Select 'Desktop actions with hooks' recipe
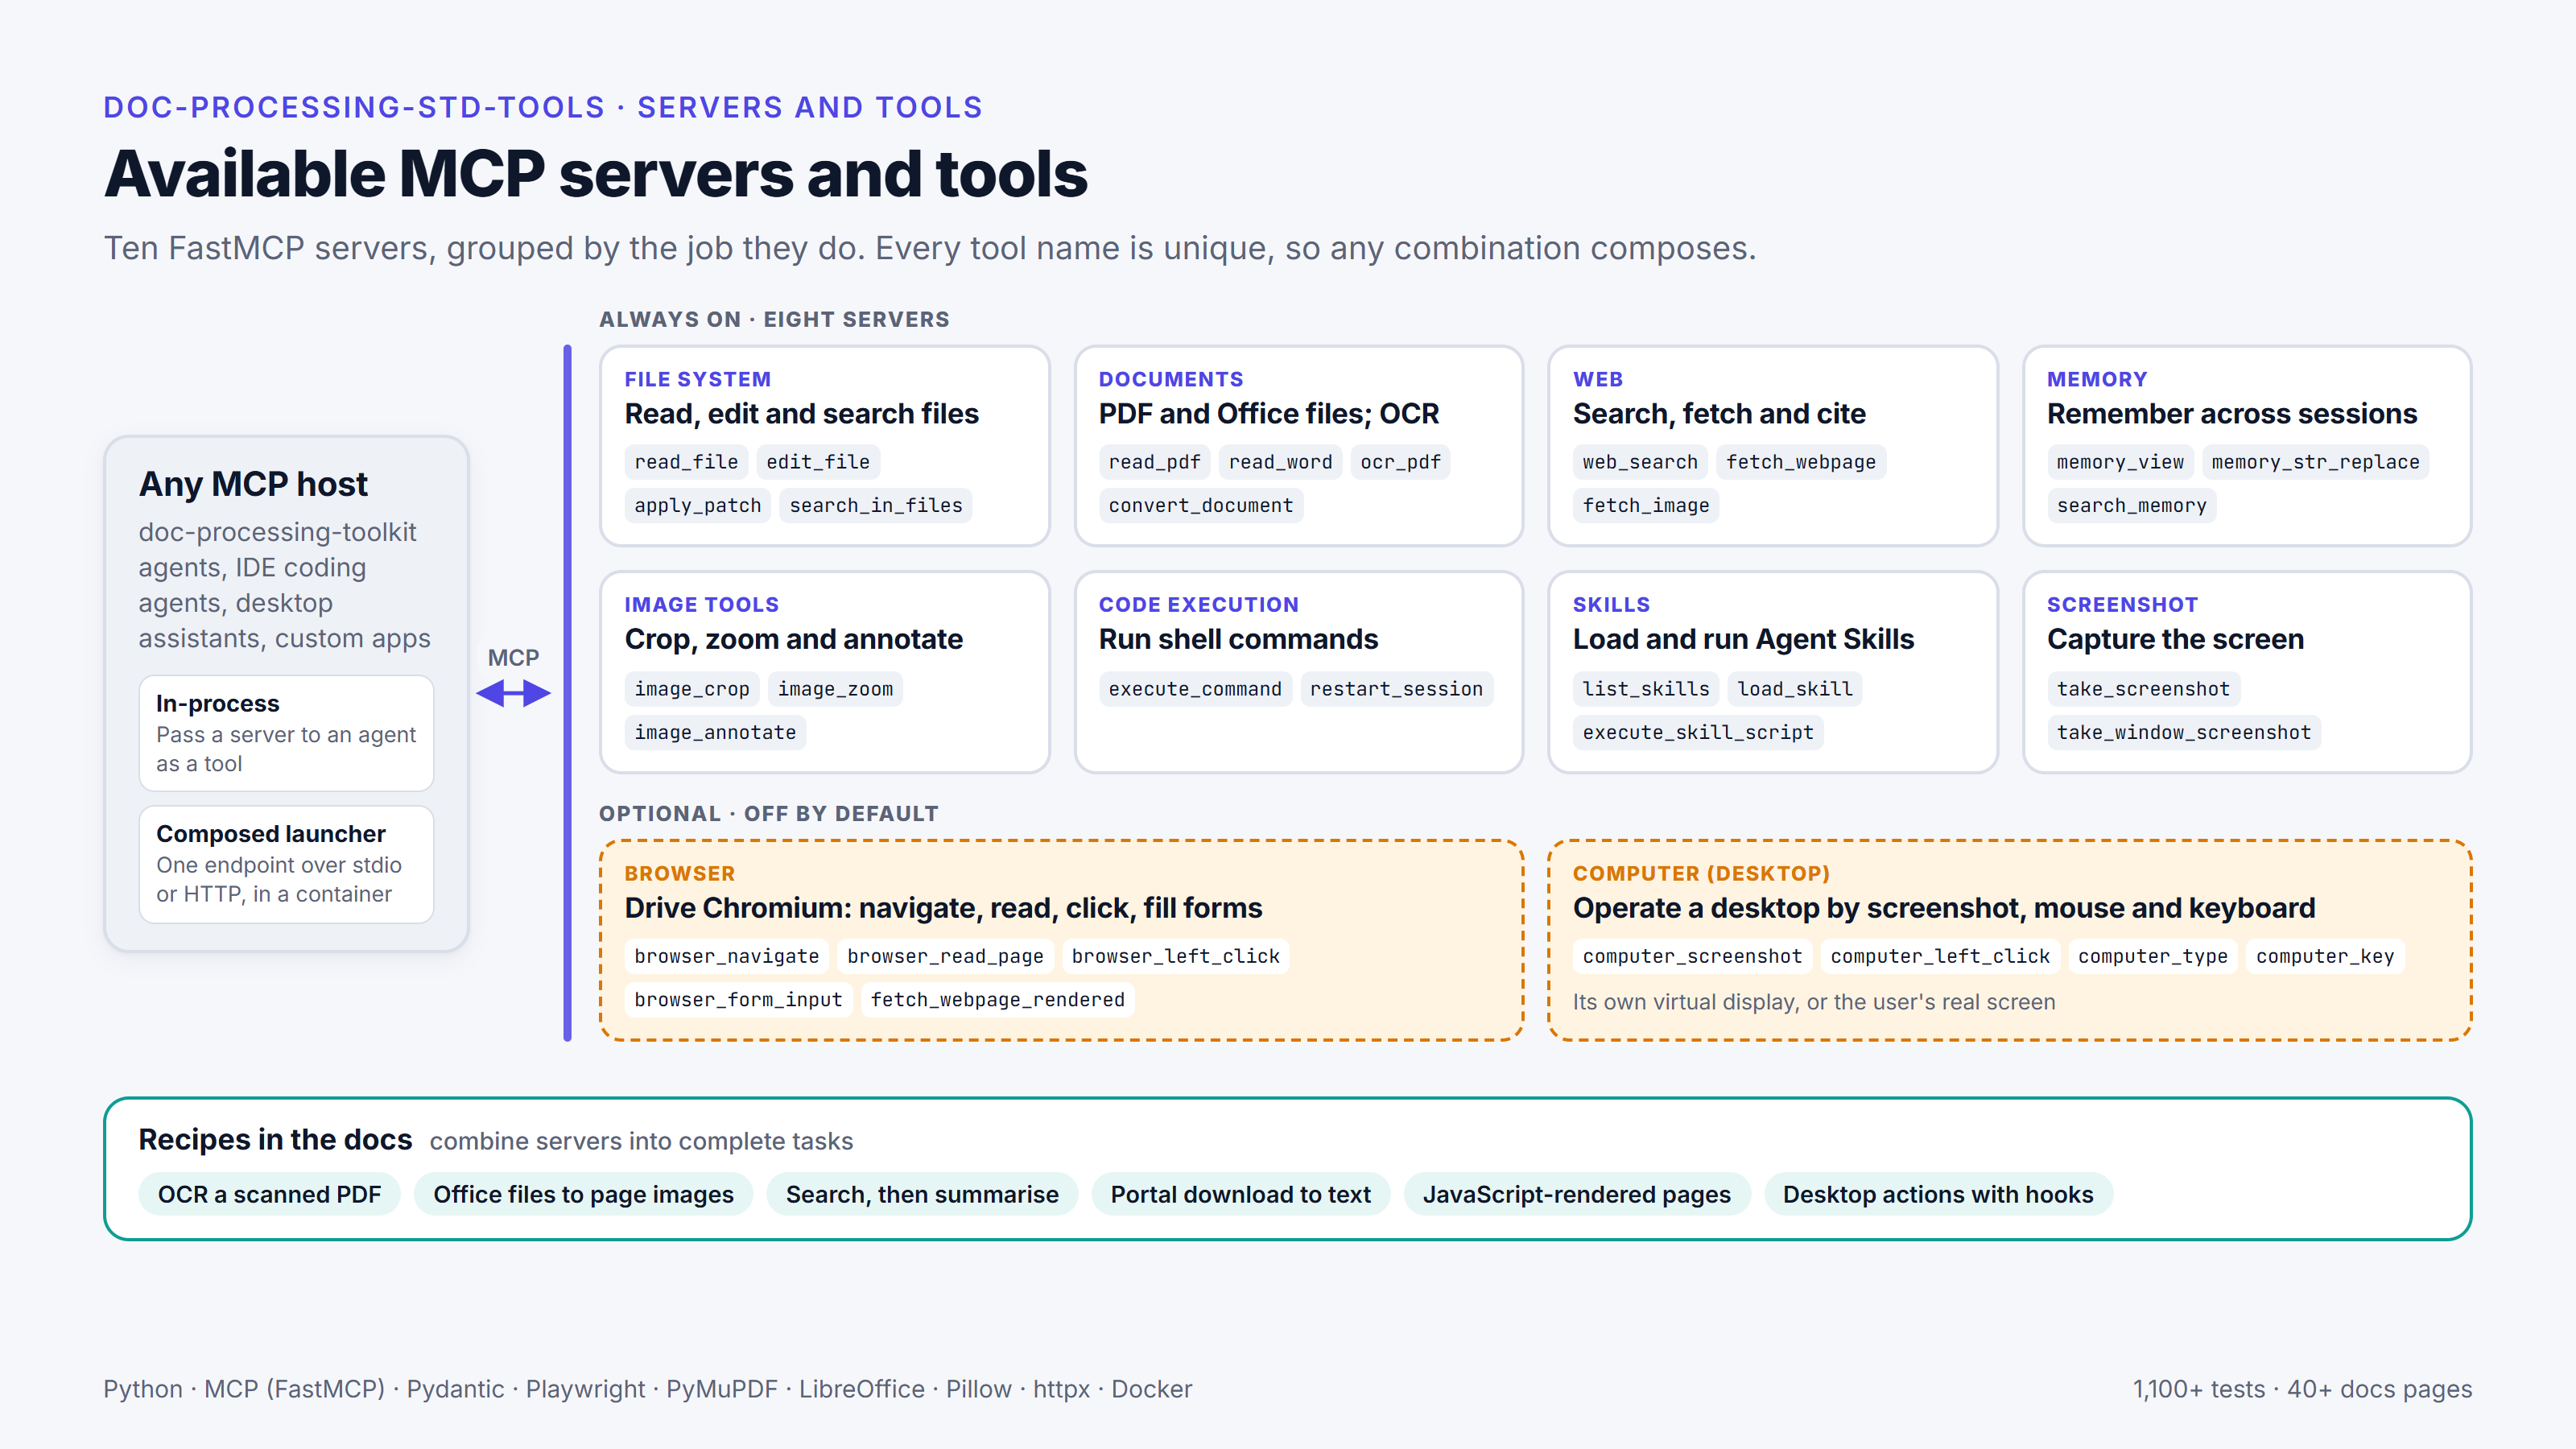Image resolution: width=2576 pixels, height=1449 pixels. click(x=1938, y=1195)
